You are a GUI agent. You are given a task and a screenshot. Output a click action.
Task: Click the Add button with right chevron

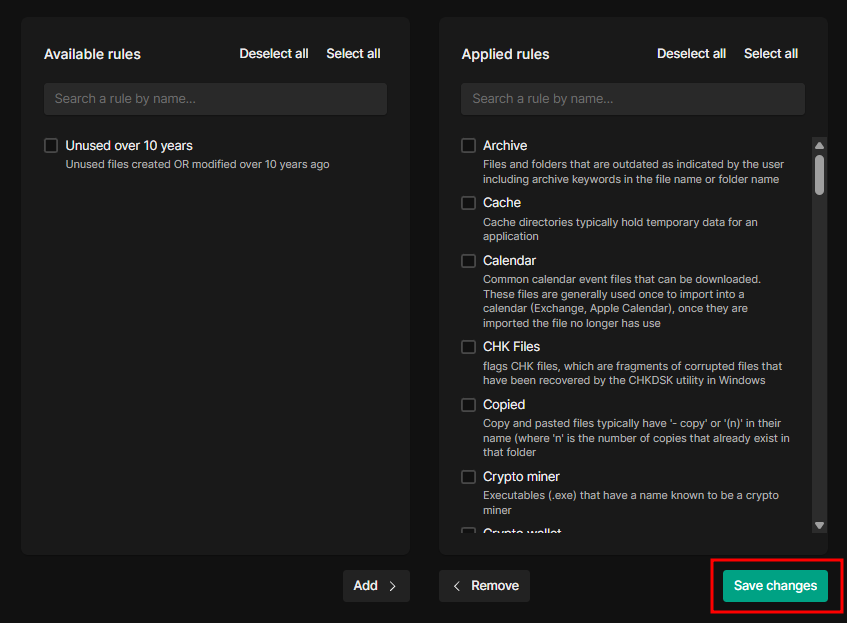click(x=376, y=586)
